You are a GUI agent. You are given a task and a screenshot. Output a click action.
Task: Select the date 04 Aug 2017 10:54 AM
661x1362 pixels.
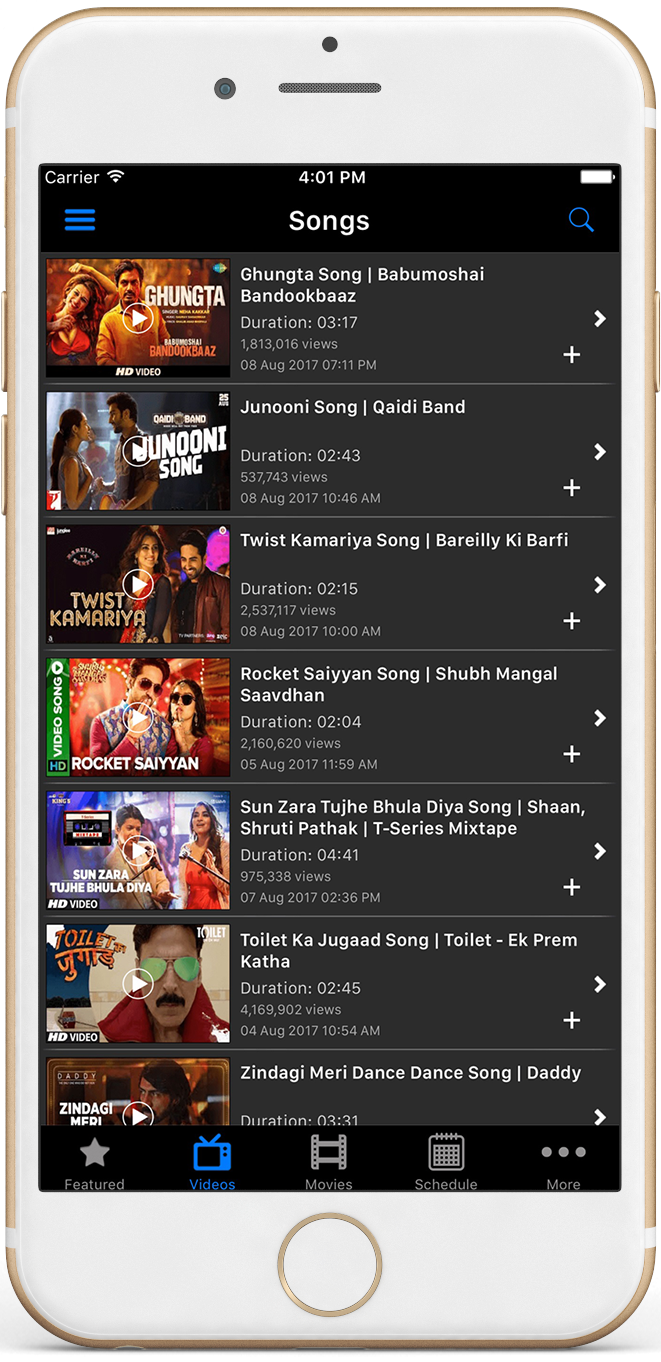(311, 1030)
